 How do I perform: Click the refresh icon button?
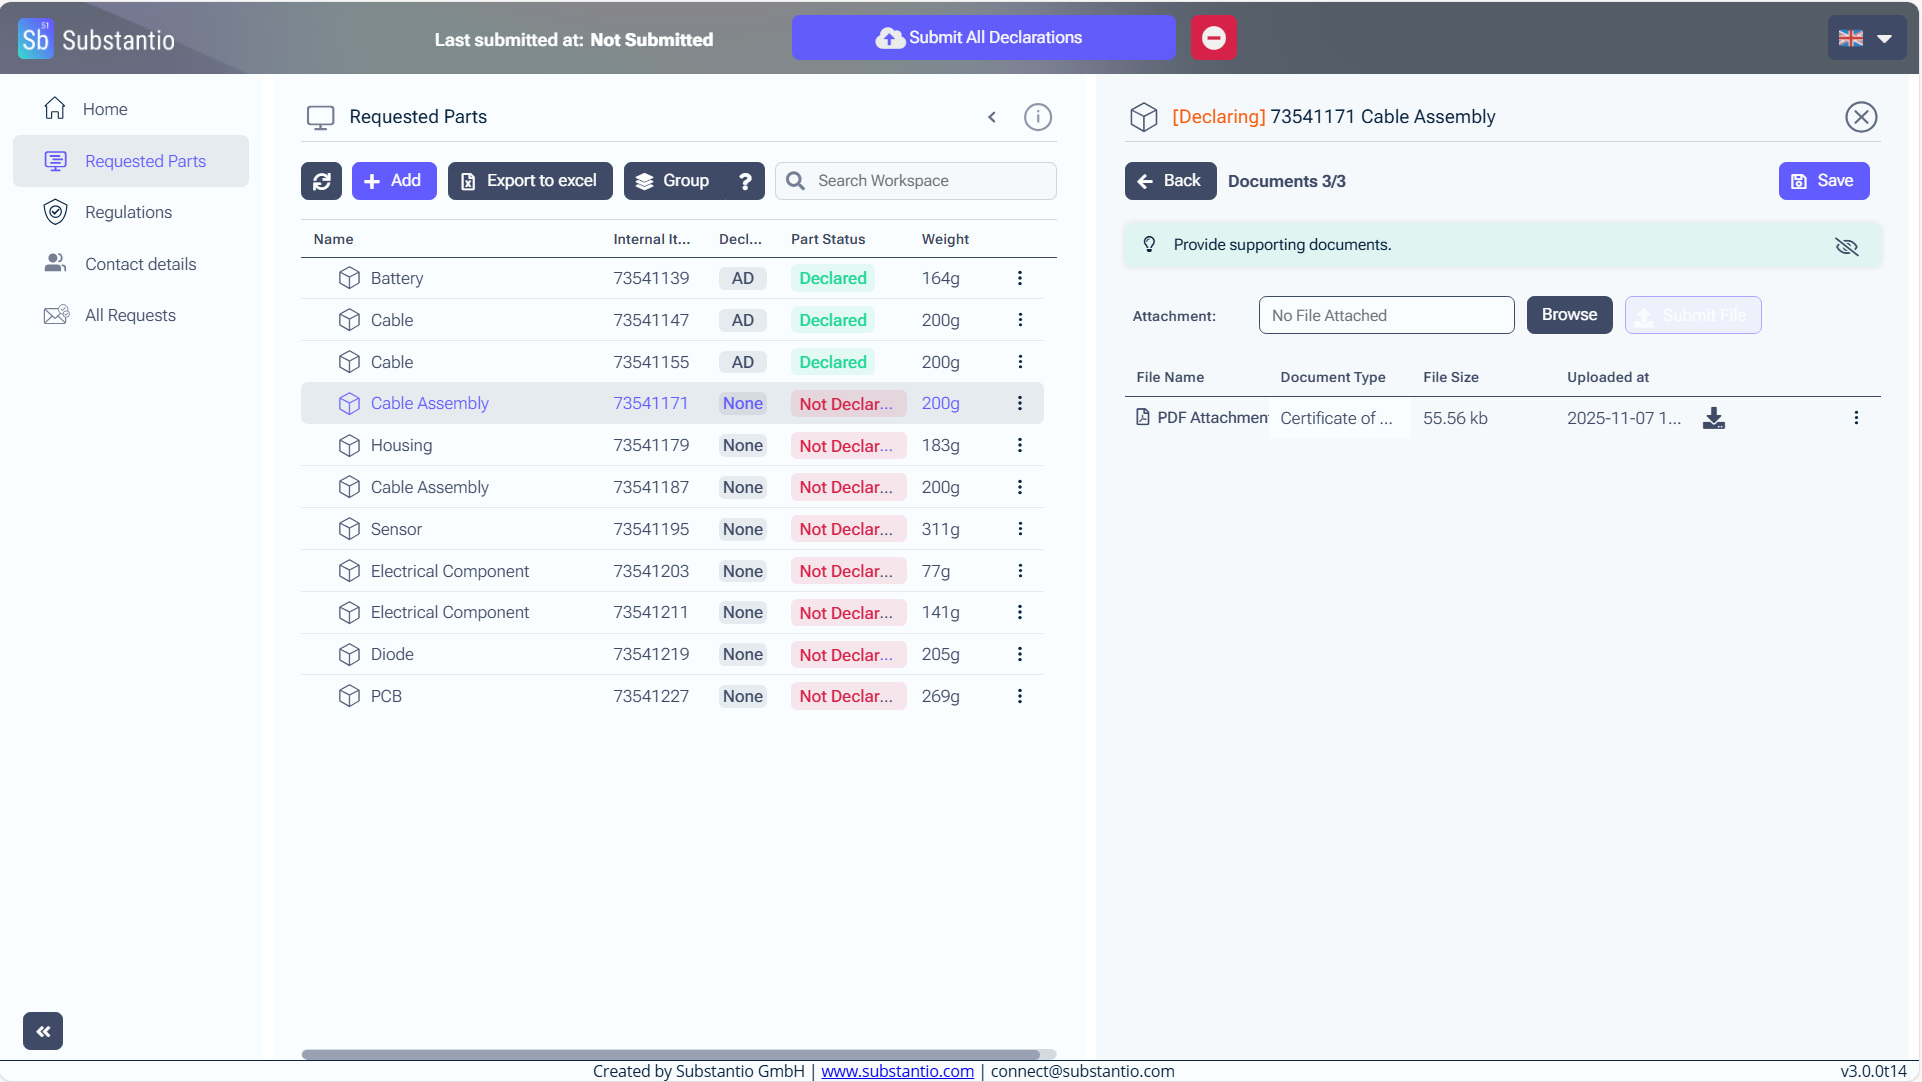(x=321, y=181)
